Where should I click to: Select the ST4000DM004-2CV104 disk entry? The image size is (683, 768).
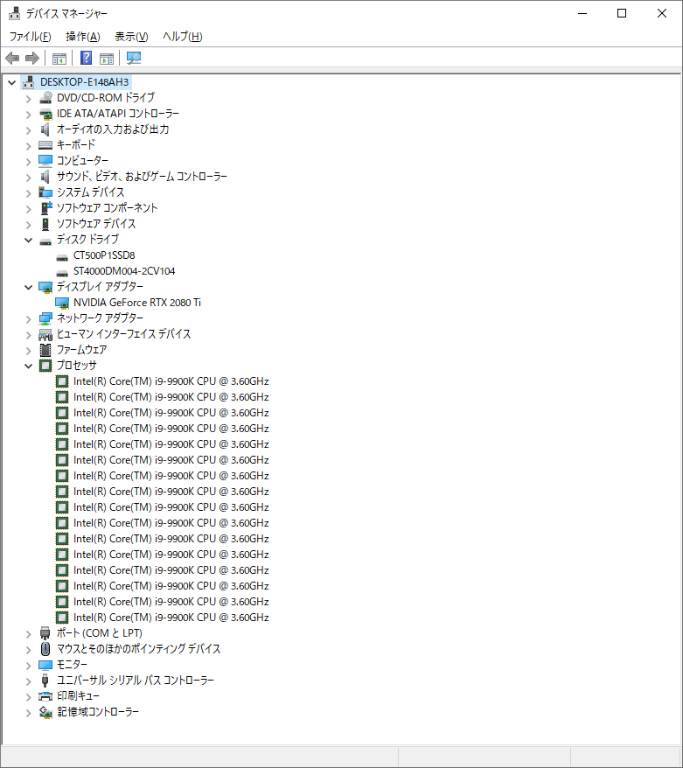124,271
